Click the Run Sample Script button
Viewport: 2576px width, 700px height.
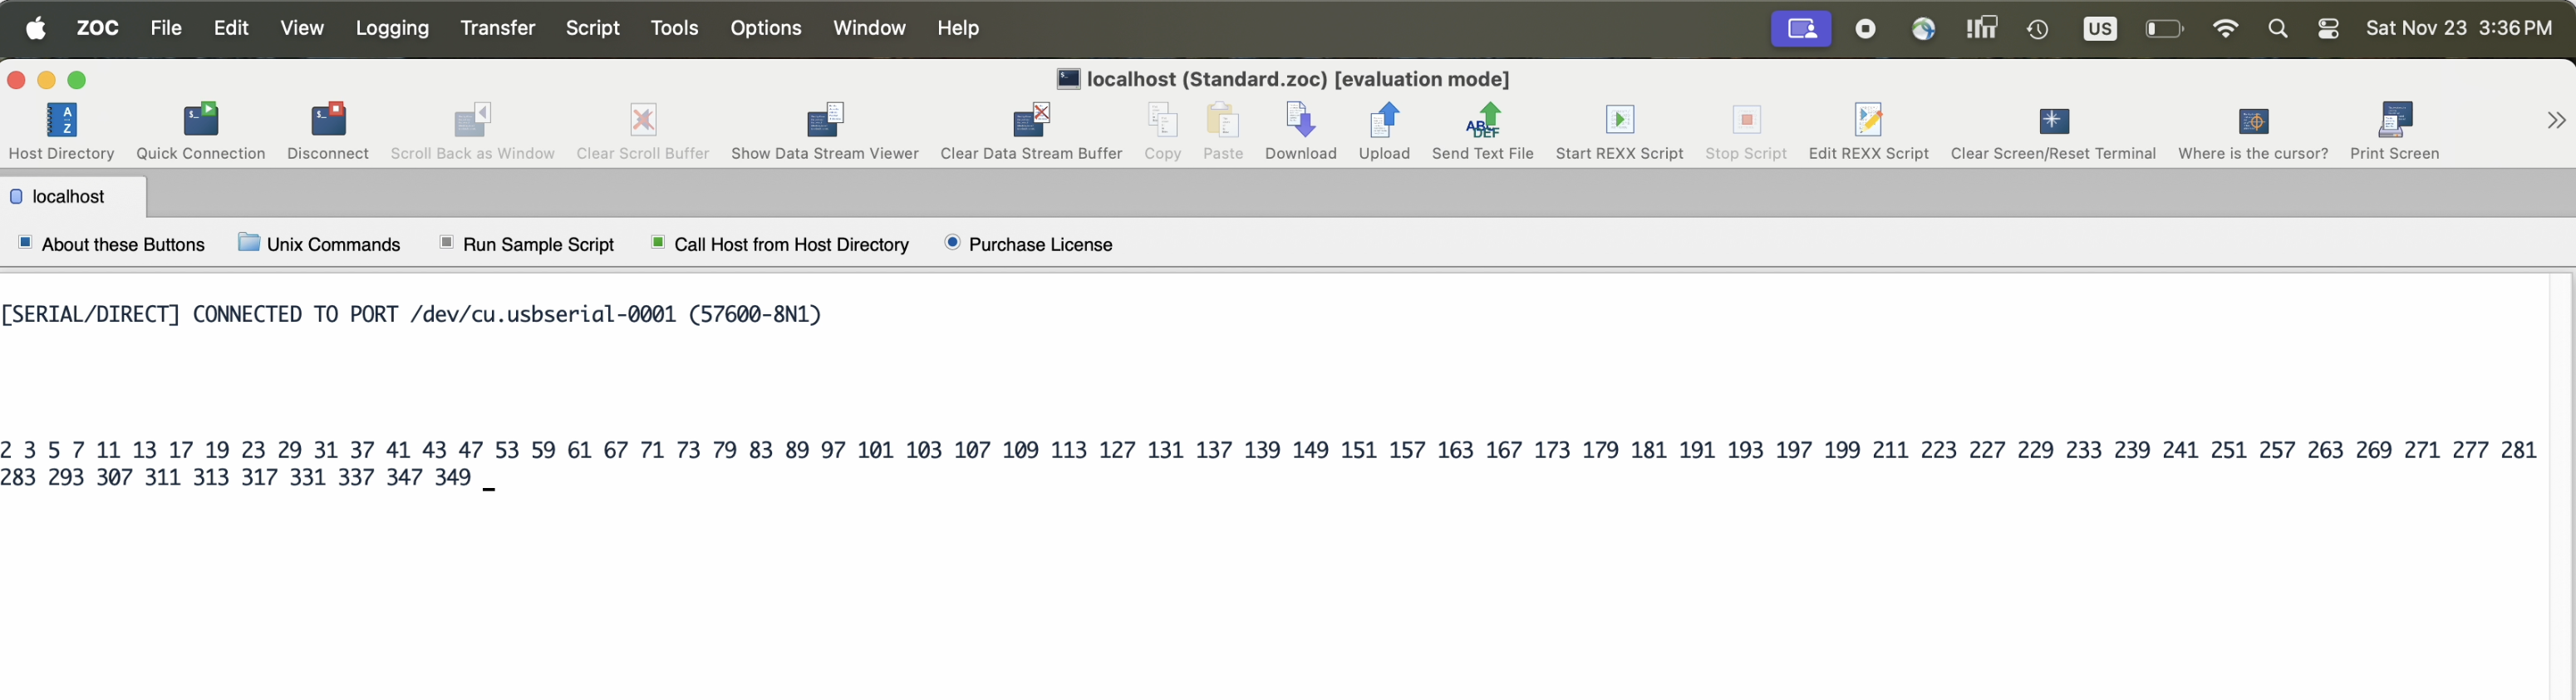coord(527,244)
